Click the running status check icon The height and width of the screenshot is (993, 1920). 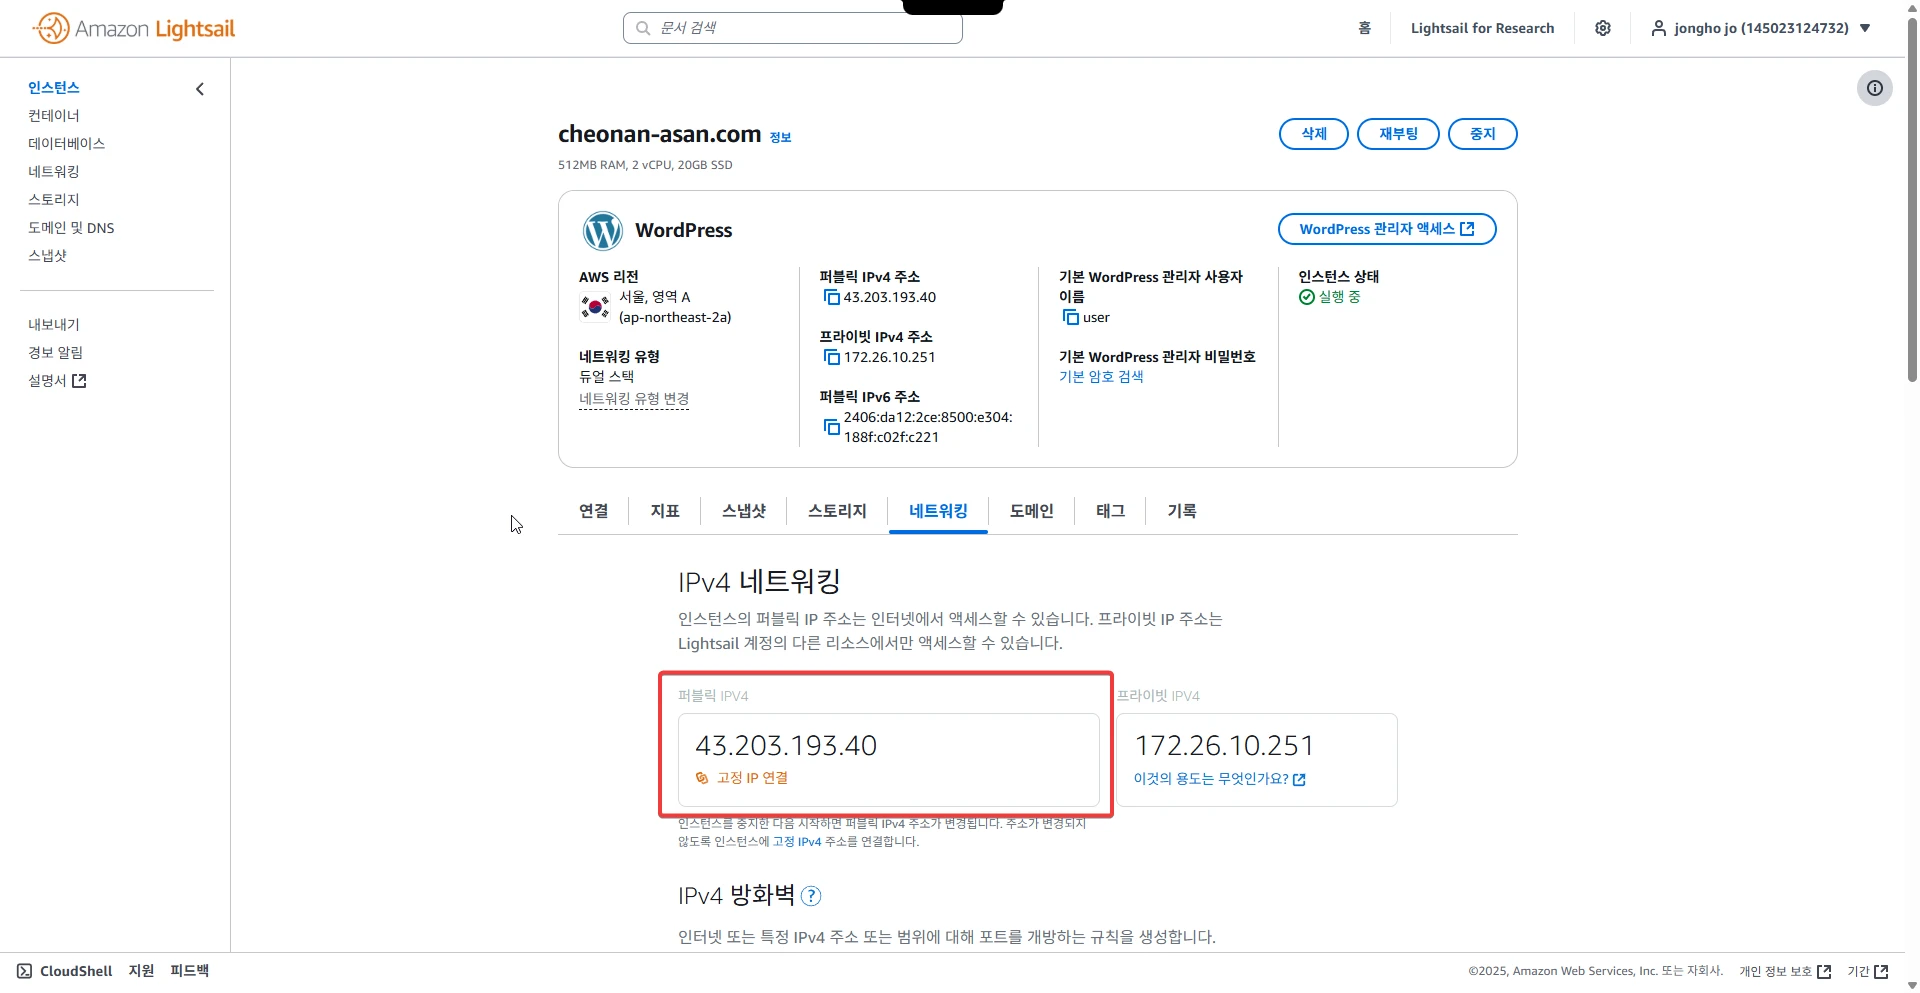(x=1307, y=297)
